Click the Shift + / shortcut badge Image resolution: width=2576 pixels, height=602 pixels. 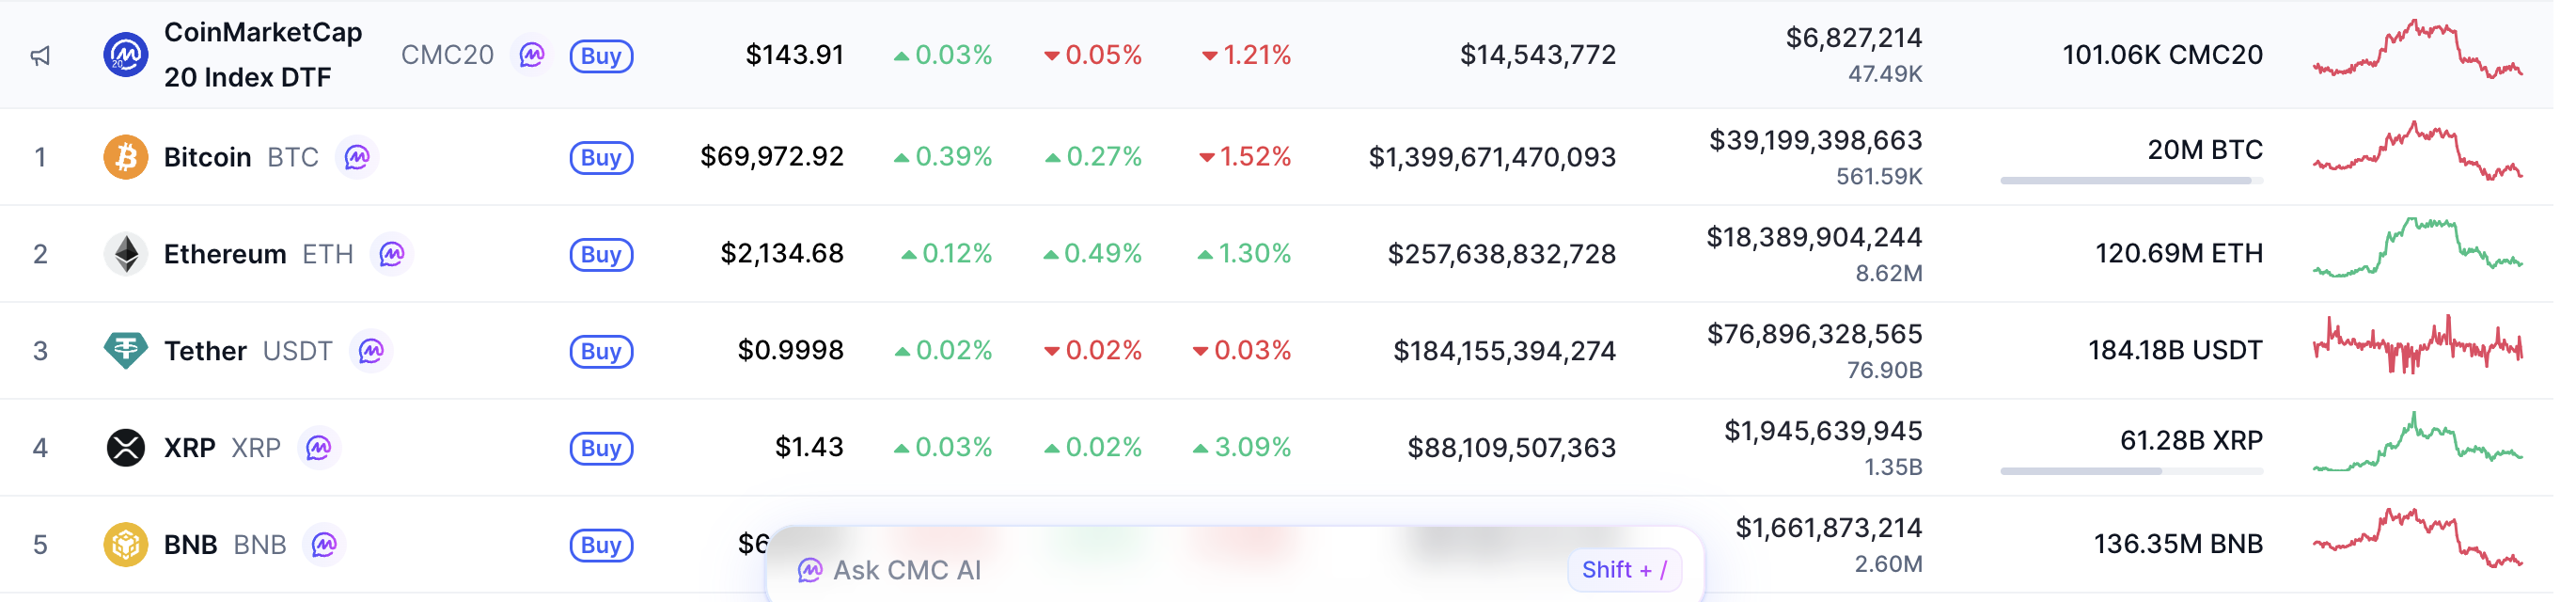coord(1624,570)
